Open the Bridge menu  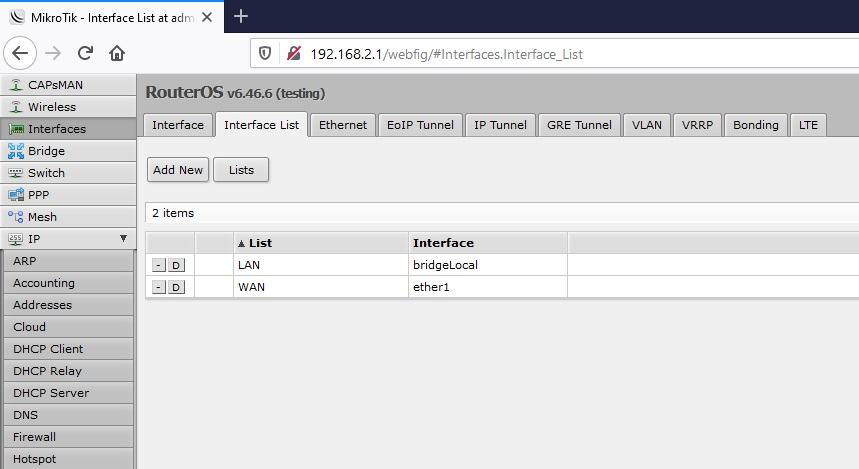(68, 151)
